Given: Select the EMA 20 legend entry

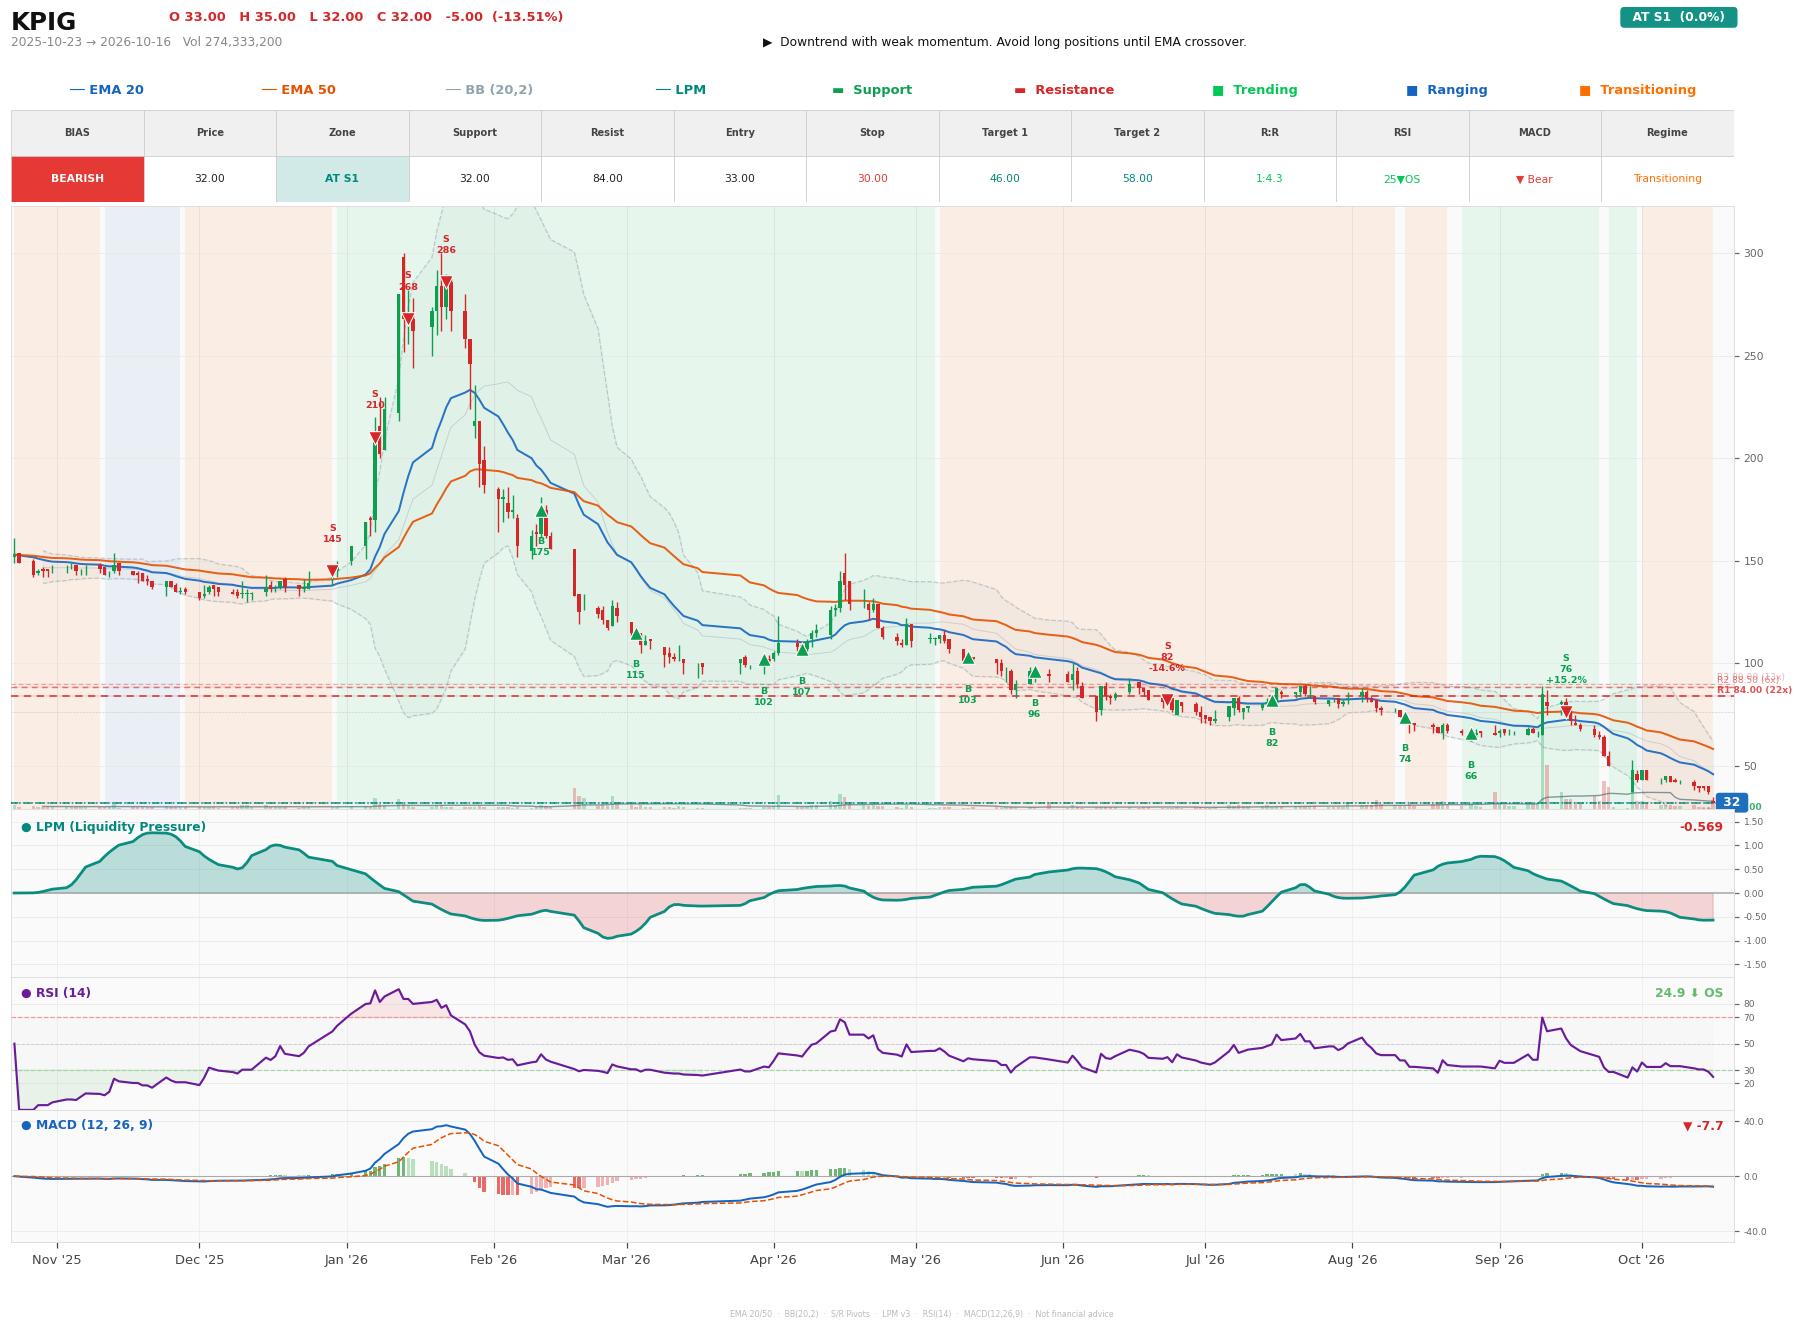Looking at the screenshot, I should tap(106, 90).
